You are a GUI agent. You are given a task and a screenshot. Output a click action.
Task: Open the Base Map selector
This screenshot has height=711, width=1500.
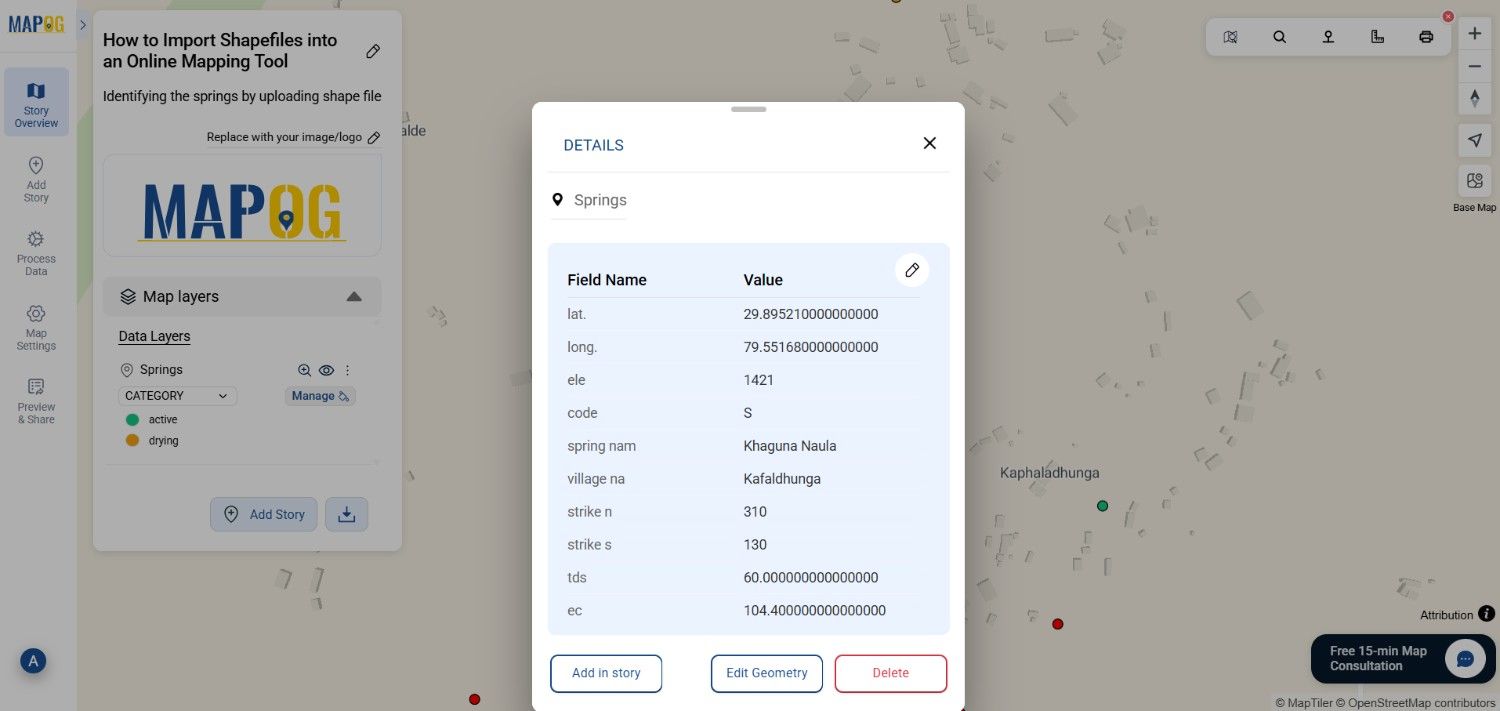point(1474,181)
